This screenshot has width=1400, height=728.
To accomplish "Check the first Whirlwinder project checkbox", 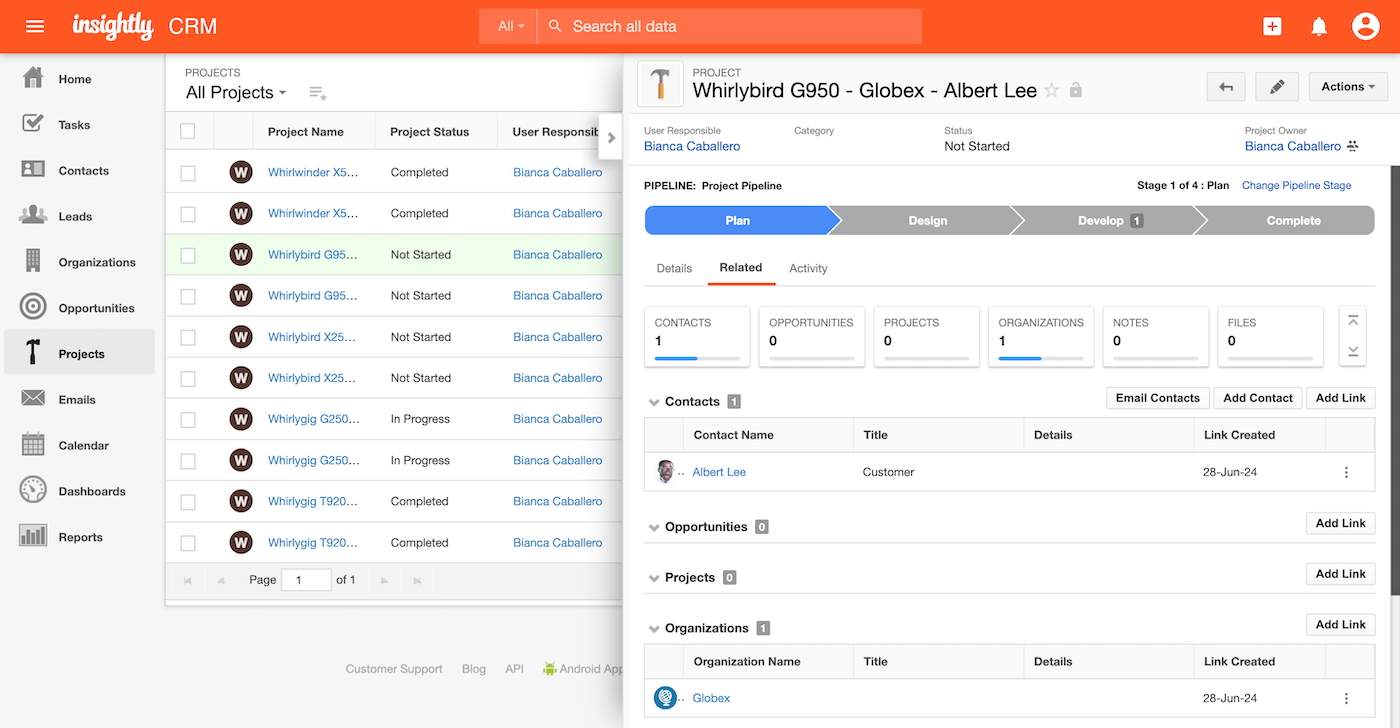I will coord(188,173).
